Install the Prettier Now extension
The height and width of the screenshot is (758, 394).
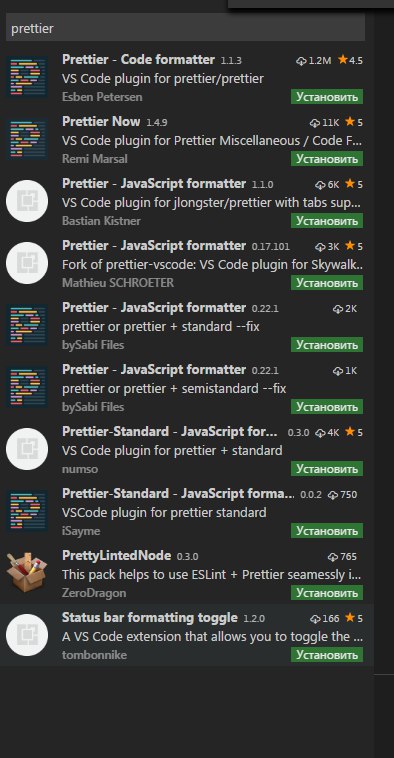point(327,159)
